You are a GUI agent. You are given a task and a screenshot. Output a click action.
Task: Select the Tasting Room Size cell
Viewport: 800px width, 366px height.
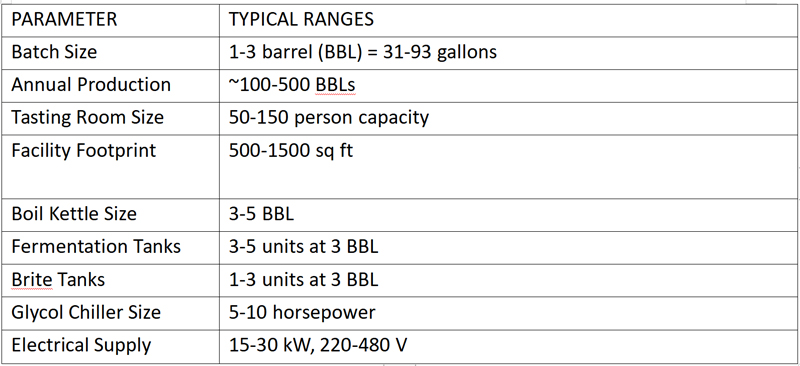[110, 118]
